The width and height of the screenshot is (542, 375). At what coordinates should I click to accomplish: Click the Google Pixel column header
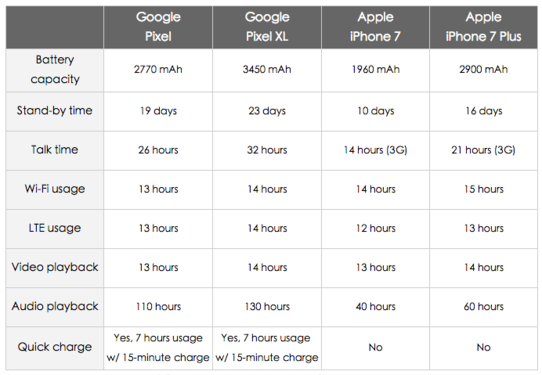[x=158, y=27]
